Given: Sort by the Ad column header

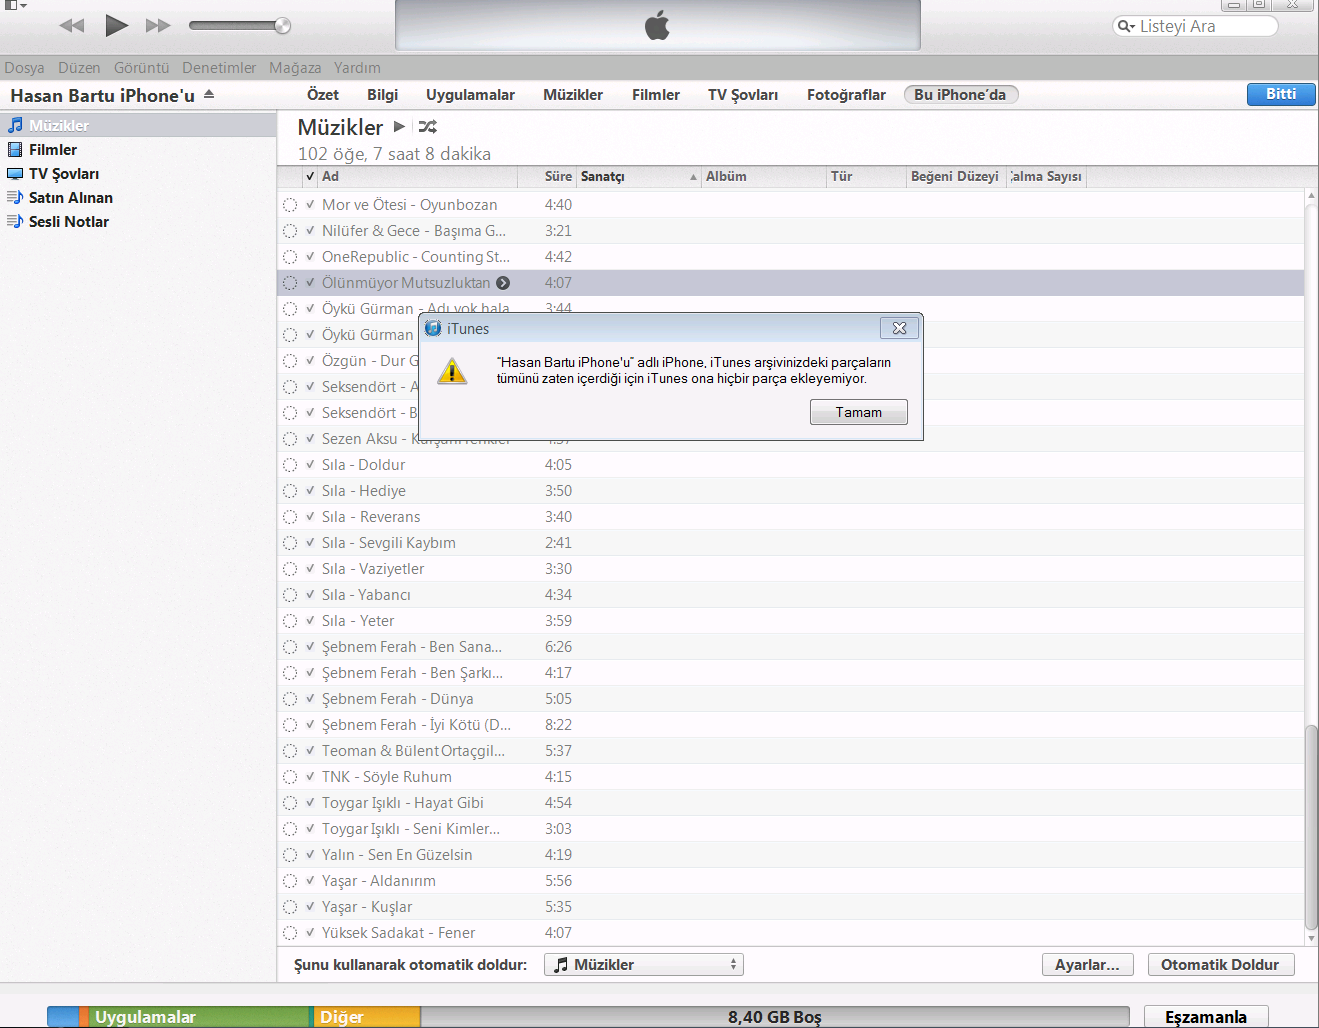Looking at the screenshot, I should coord(418,176).
